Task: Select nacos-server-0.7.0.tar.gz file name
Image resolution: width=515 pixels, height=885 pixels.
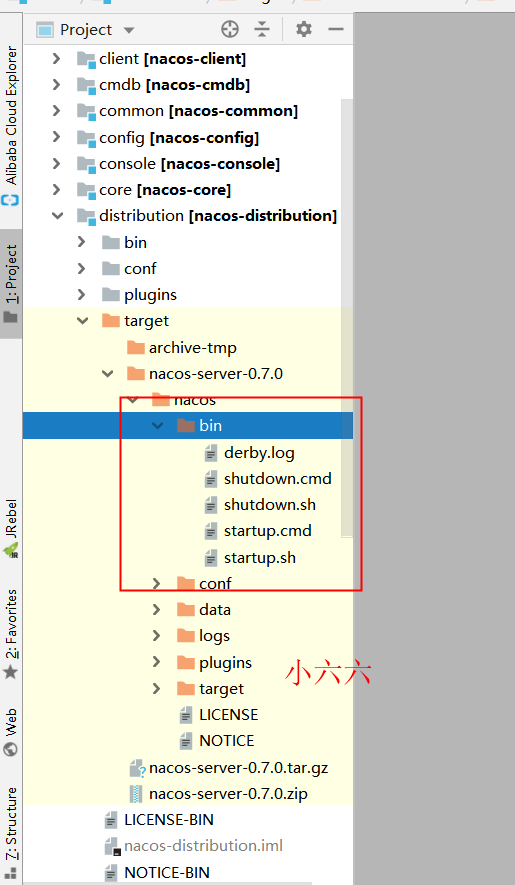Action: (x=238, y=768)
